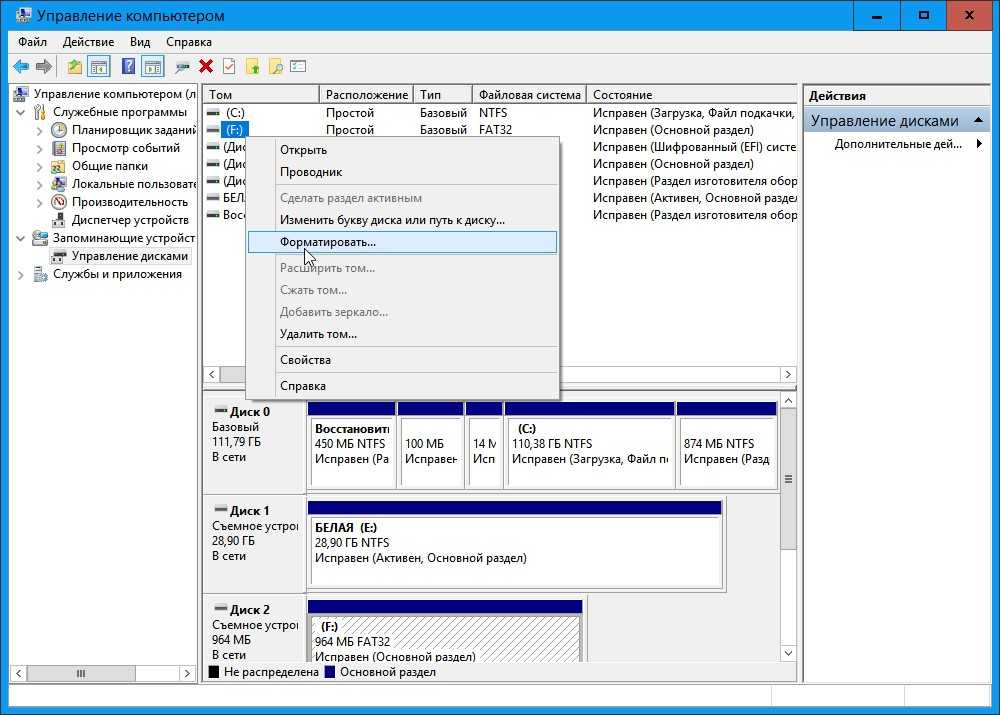Expand the Просмотр событий node
Image resolution: width=1000 pixels, height=715 pixels.
coord(40,148)
